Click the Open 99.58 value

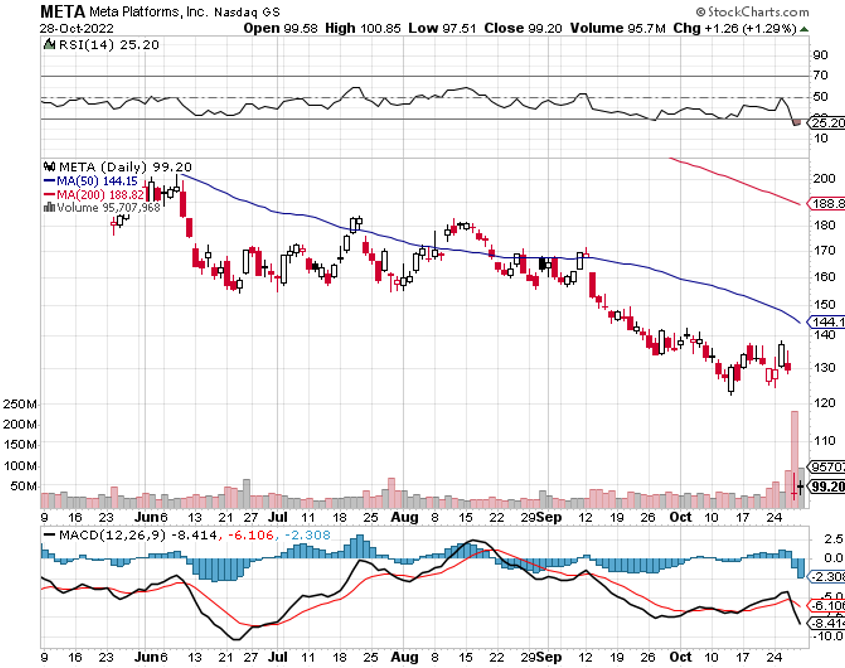coord(281,28)
